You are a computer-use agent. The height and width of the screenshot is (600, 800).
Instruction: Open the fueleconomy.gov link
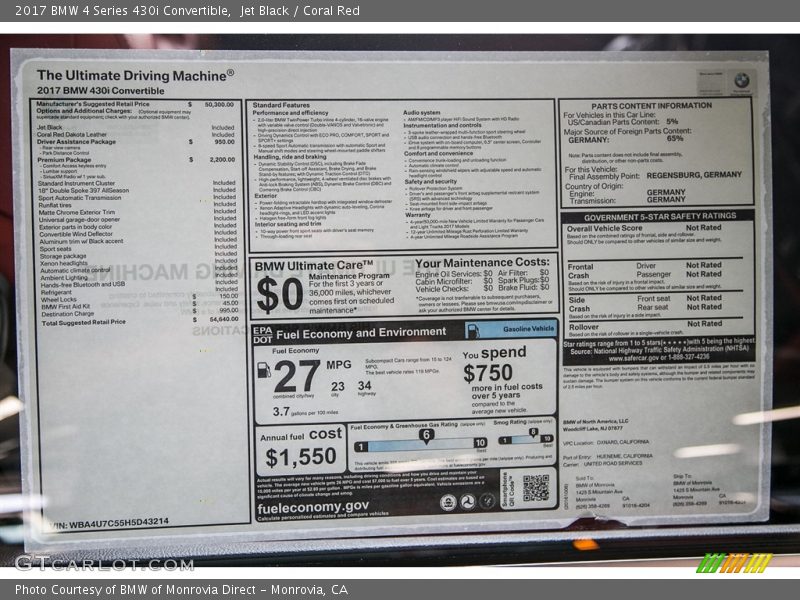pos(313,506)
